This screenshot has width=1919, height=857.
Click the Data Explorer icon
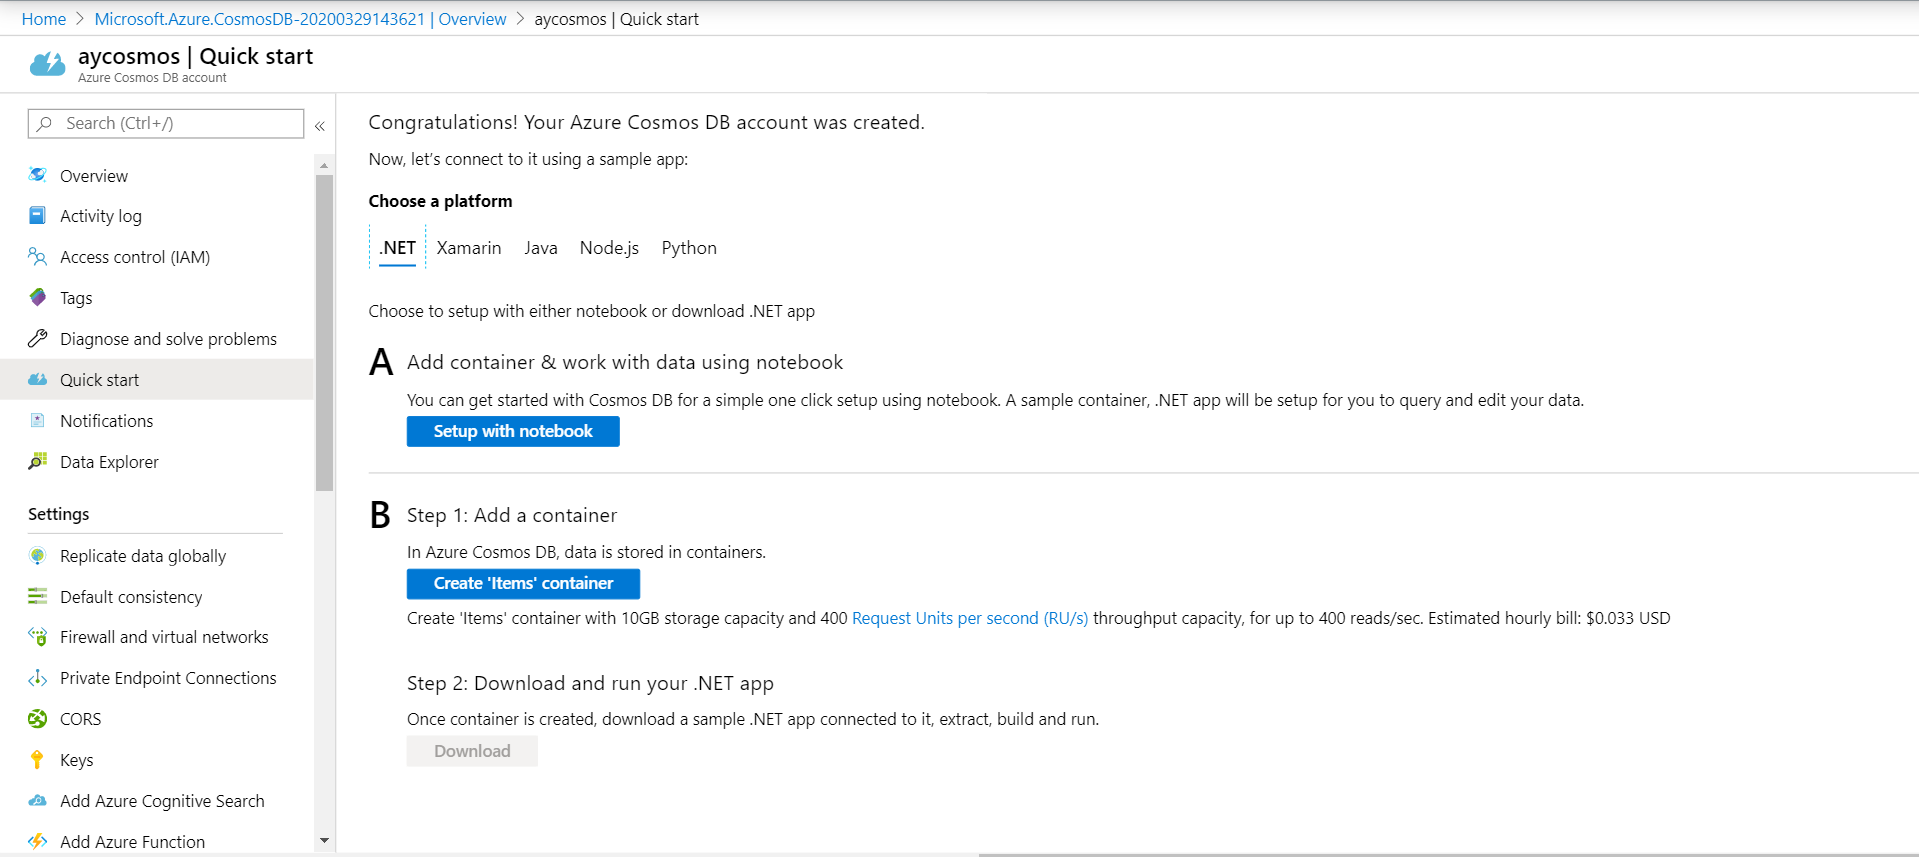tap(38, 461)
